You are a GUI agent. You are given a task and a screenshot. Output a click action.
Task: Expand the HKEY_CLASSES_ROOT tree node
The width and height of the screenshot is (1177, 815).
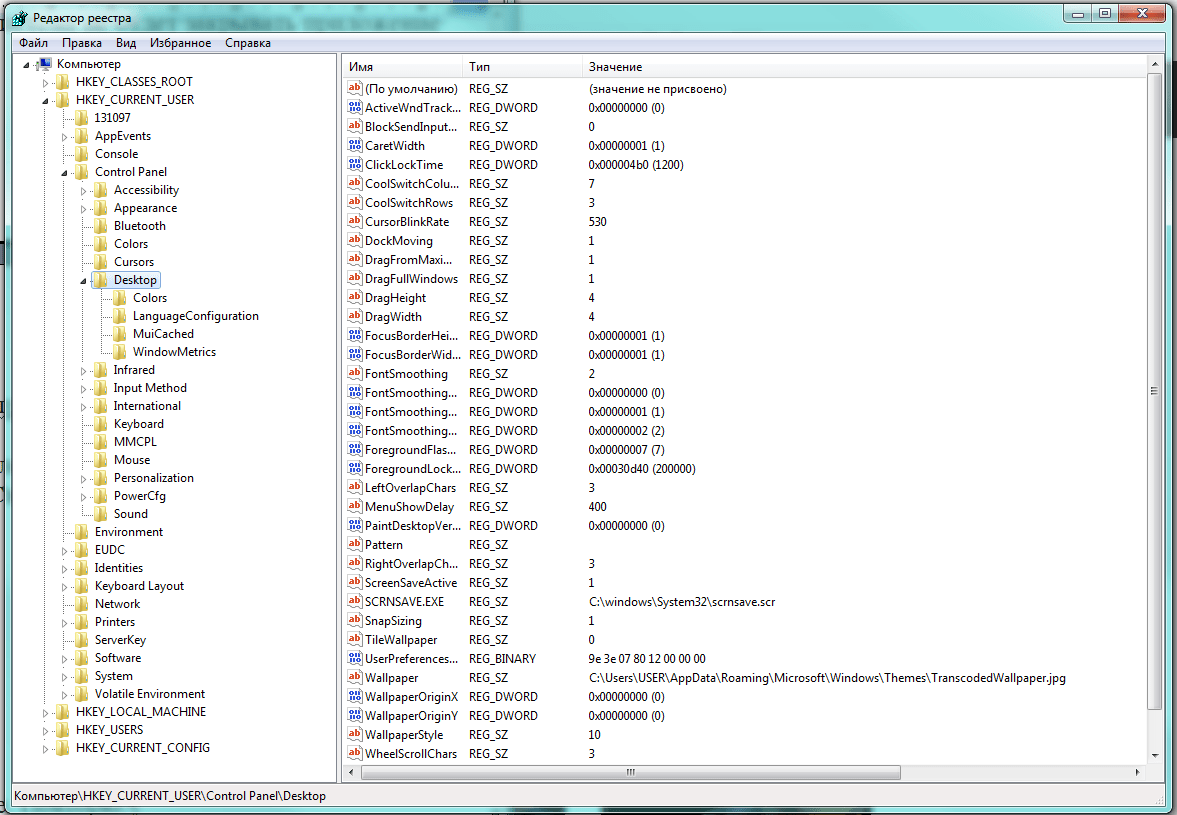pos(45,82)
